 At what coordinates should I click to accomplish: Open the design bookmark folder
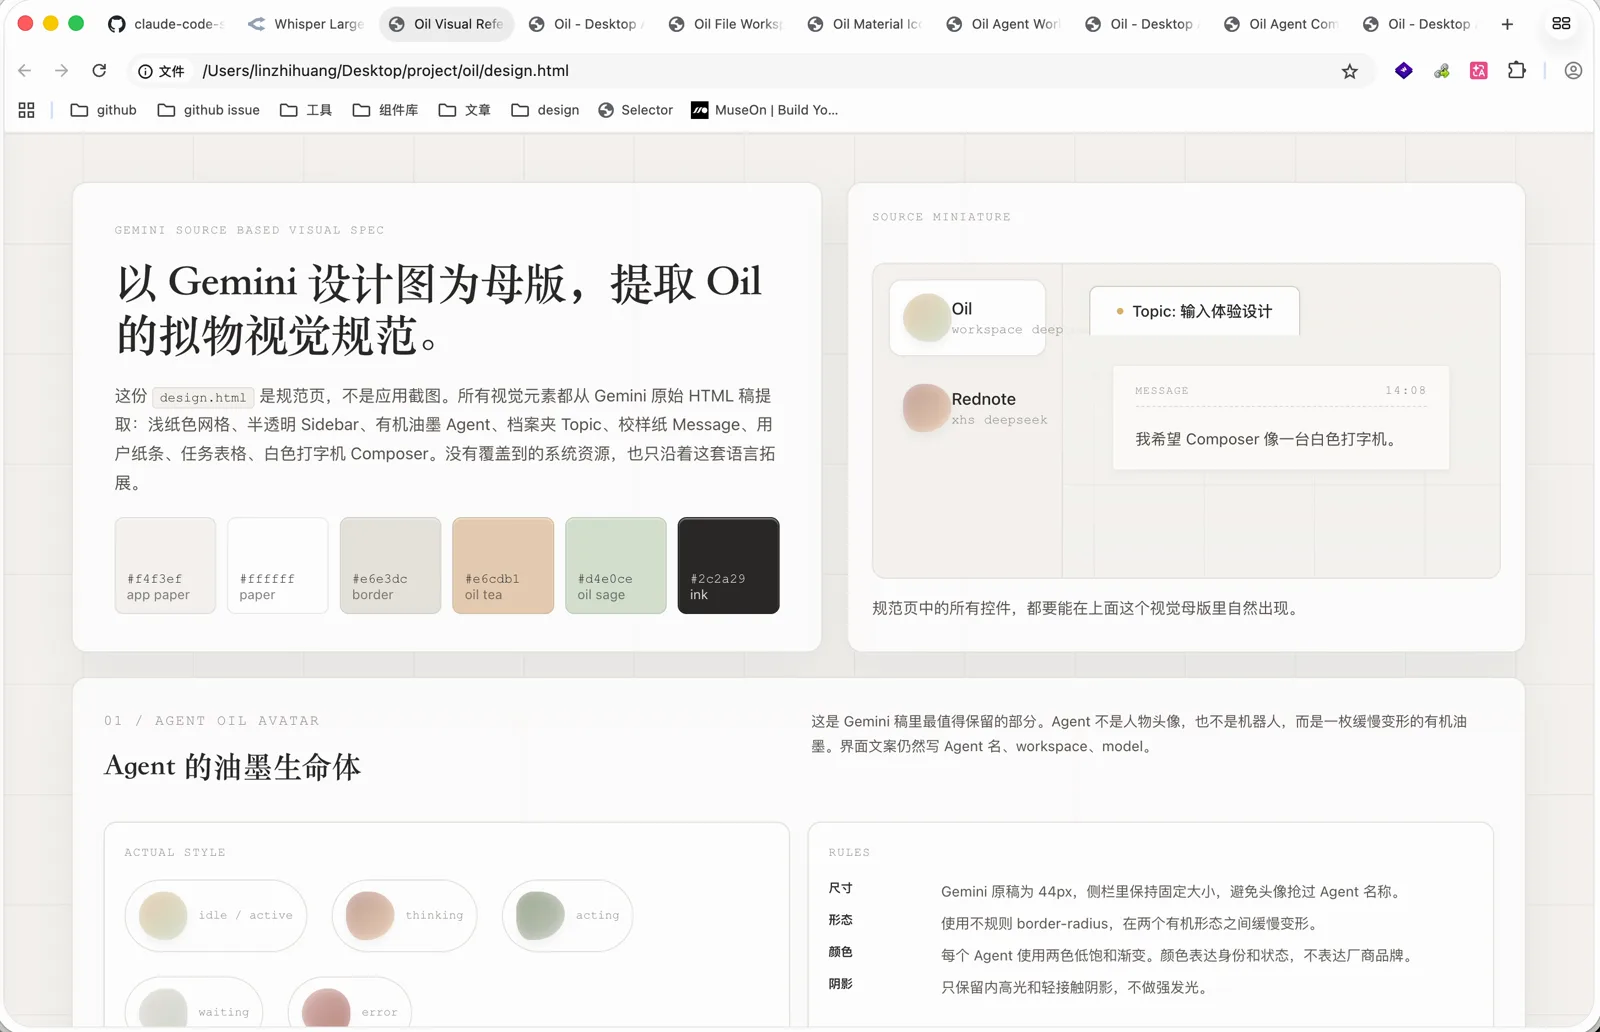[x=545, y=110]
